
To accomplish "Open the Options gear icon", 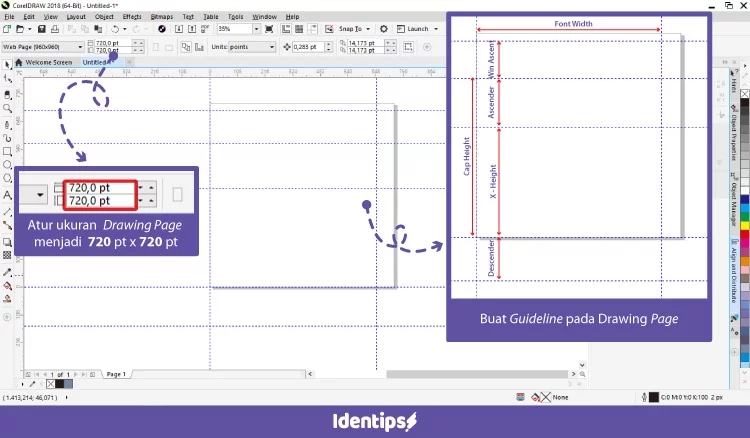I will (381, 30).
